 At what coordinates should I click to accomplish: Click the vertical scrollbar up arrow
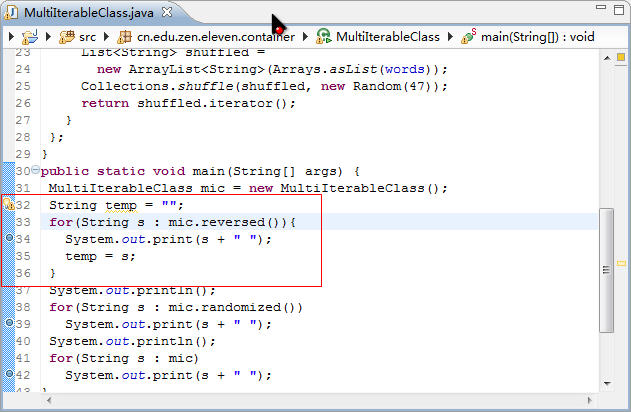point(607,59)
